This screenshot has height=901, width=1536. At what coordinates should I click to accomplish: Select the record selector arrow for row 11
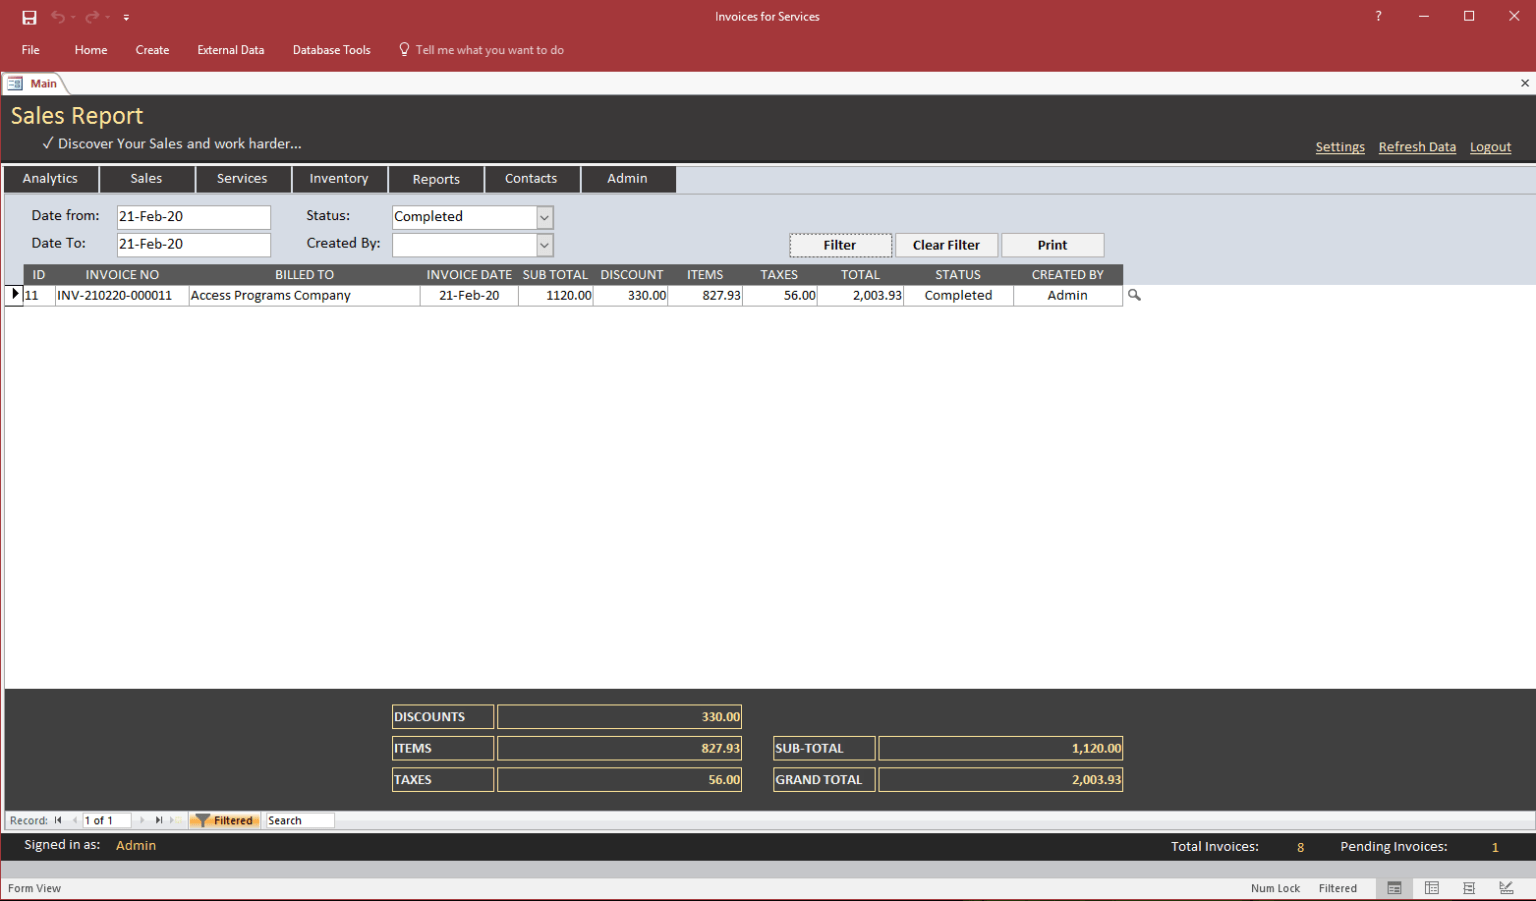14,295
